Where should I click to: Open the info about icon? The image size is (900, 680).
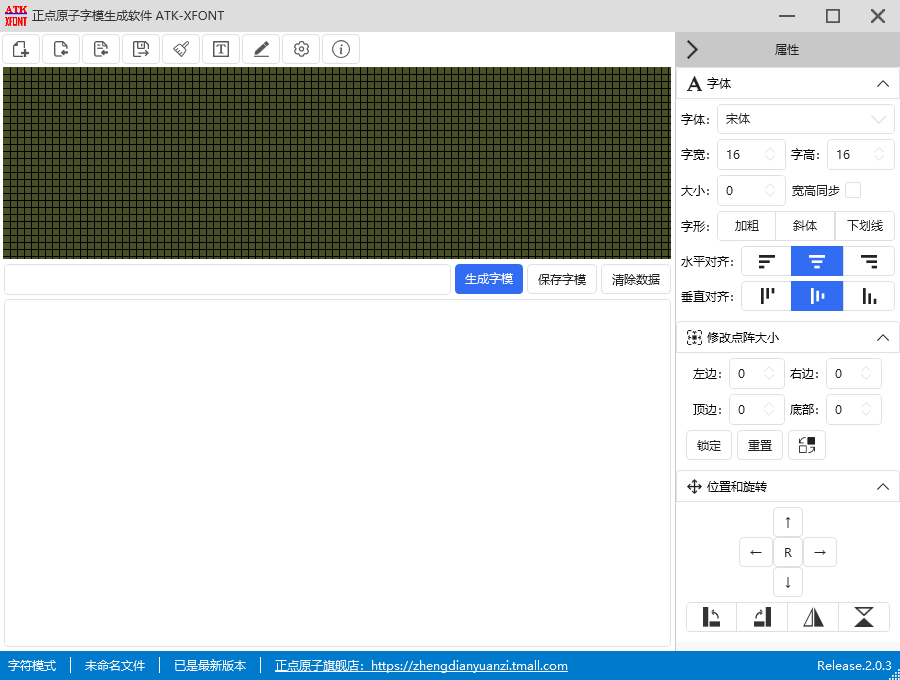click(x=341, y=49)
